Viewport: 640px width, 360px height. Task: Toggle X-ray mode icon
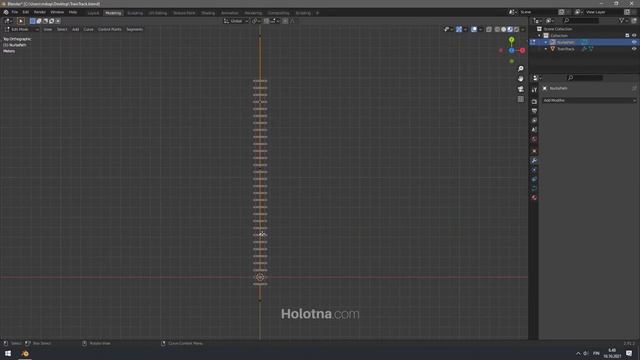(x=489, y=29)
